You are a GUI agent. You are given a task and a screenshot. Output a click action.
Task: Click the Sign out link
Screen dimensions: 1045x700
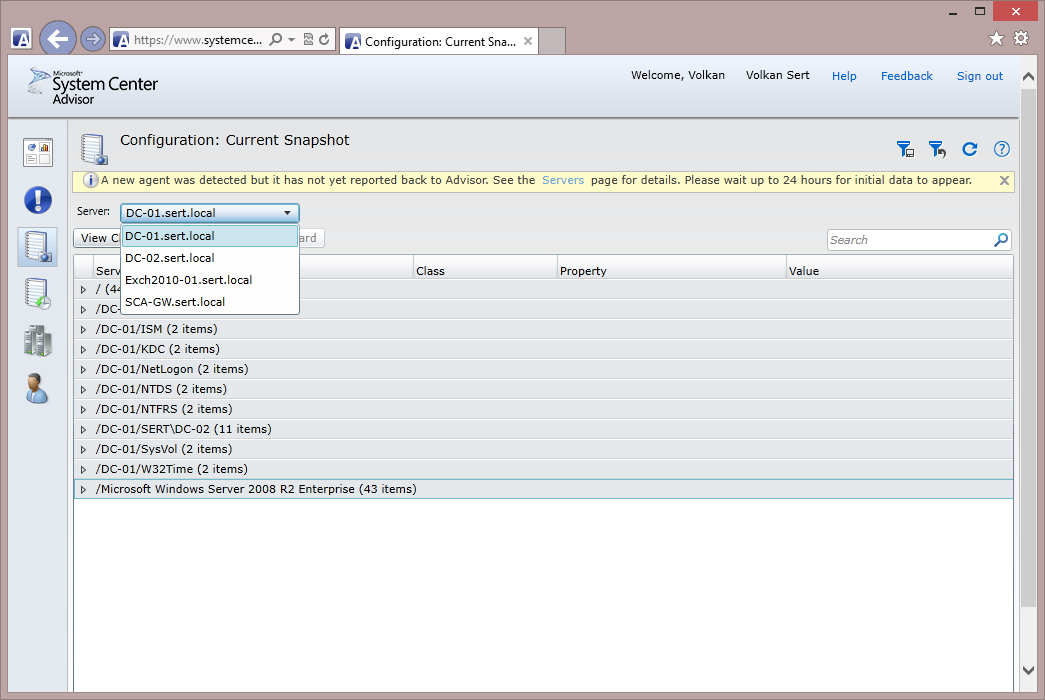tap(979, 76)
